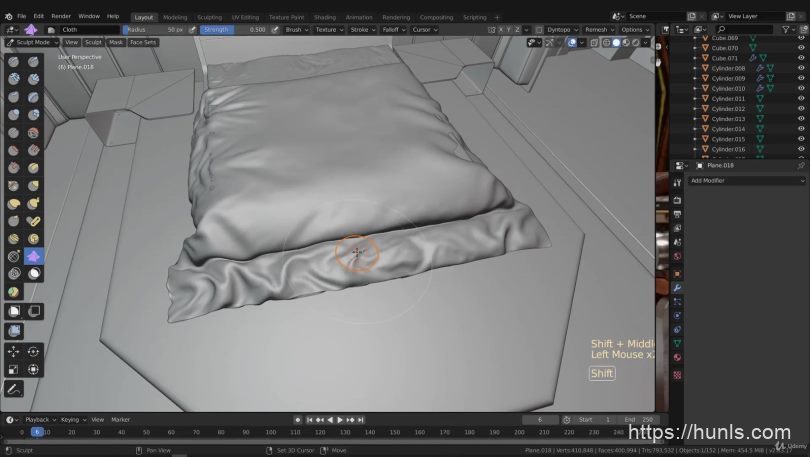Viewport: 810px width, 457px height.
Task: Select the Inflate brush tool
Action: coord(13,115)
